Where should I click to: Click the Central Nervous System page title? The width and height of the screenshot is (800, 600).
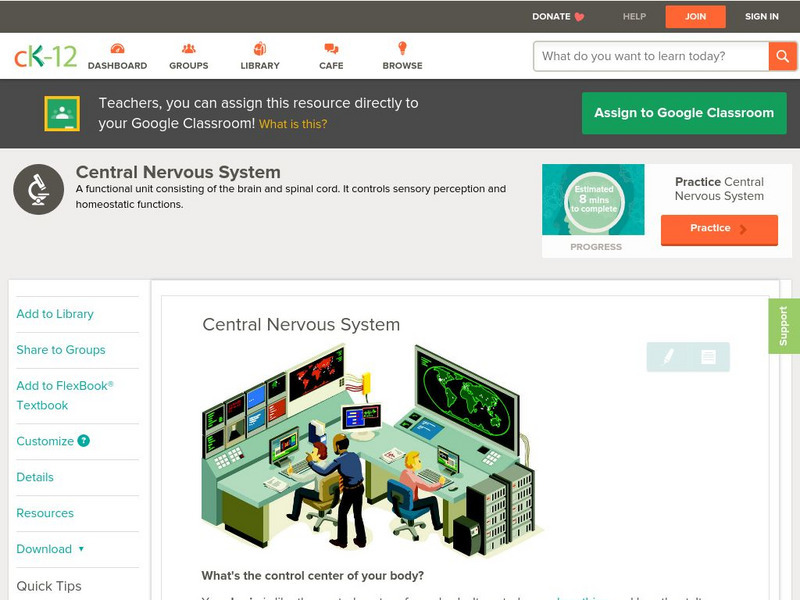coord(178,172)
